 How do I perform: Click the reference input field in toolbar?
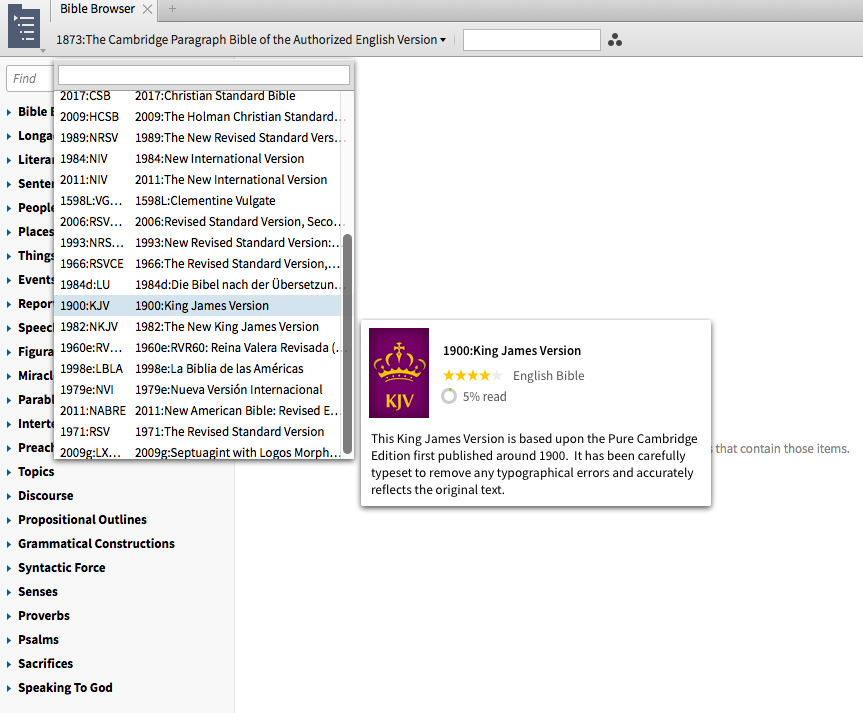(532, 40)
